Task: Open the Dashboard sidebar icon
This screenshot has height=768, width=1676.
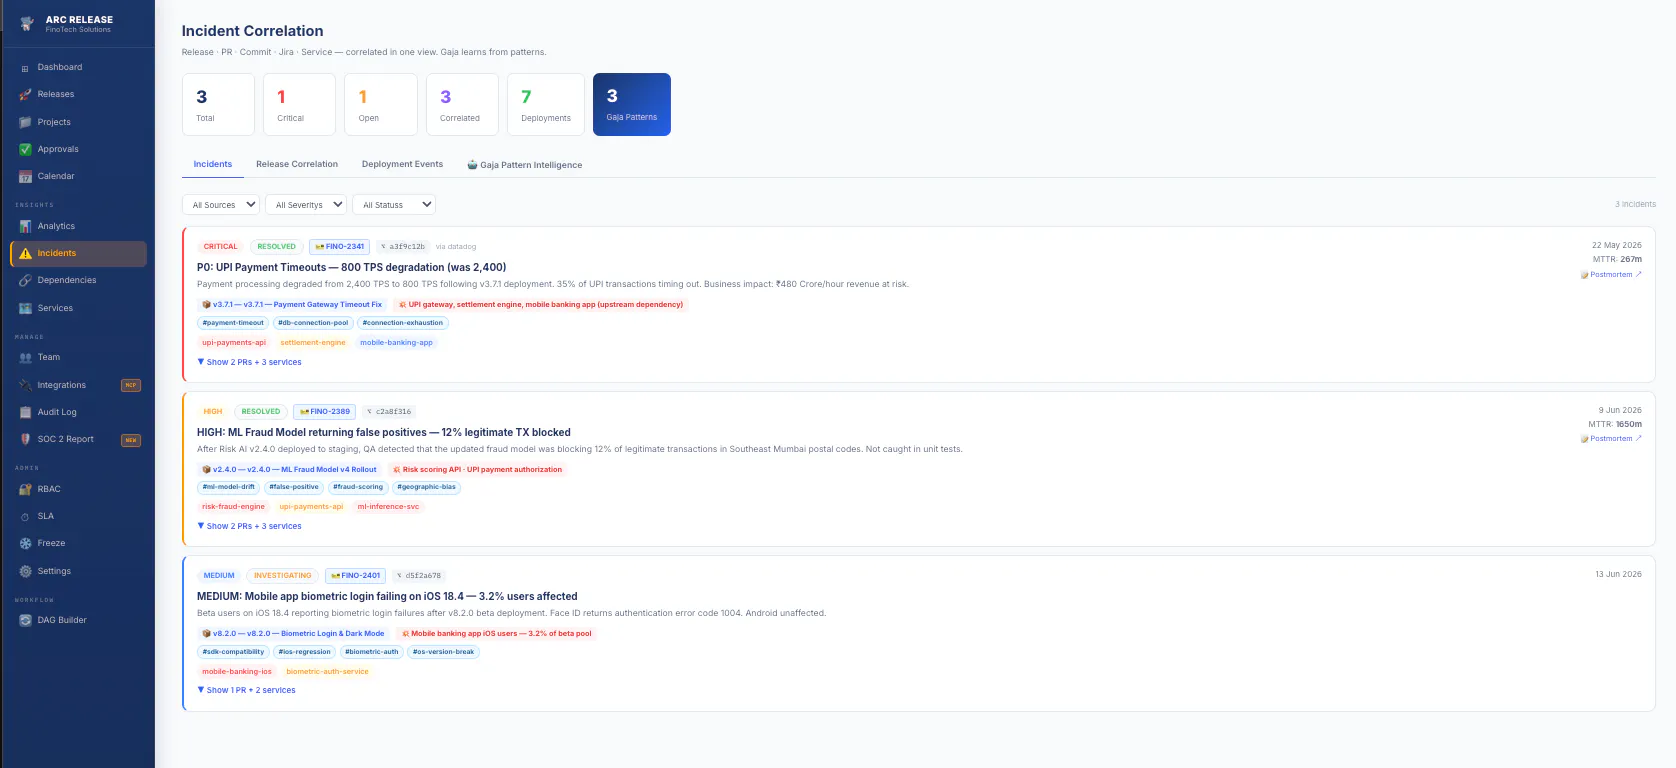Action: click(x=25, y=68)
